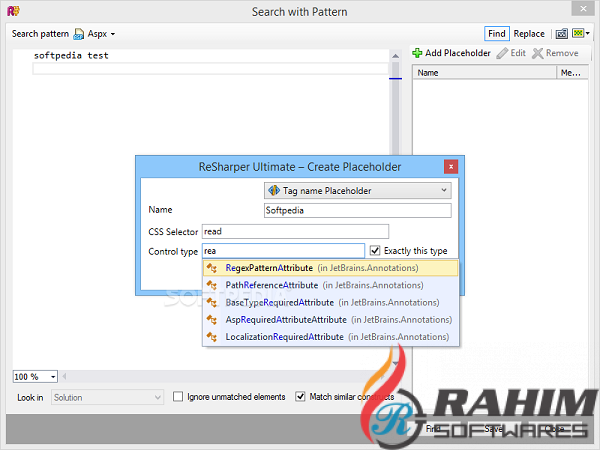Image resolution: width=600 pixels, height=450 pixels.
Task: Click scroll up arrow of pattern editor
Action: tap(395, 56)
